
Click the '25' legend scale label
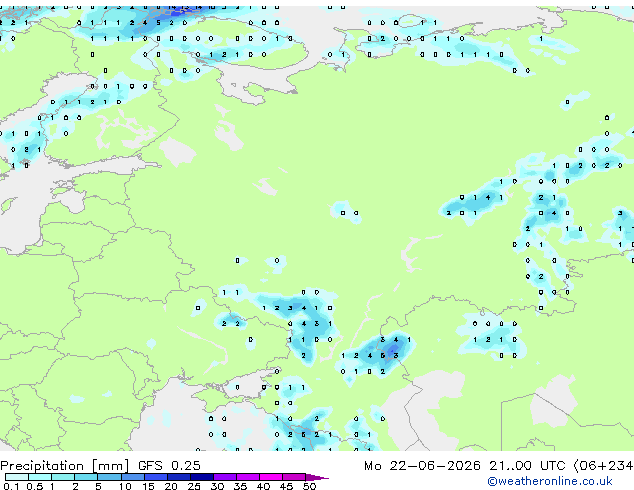(194, 486)
